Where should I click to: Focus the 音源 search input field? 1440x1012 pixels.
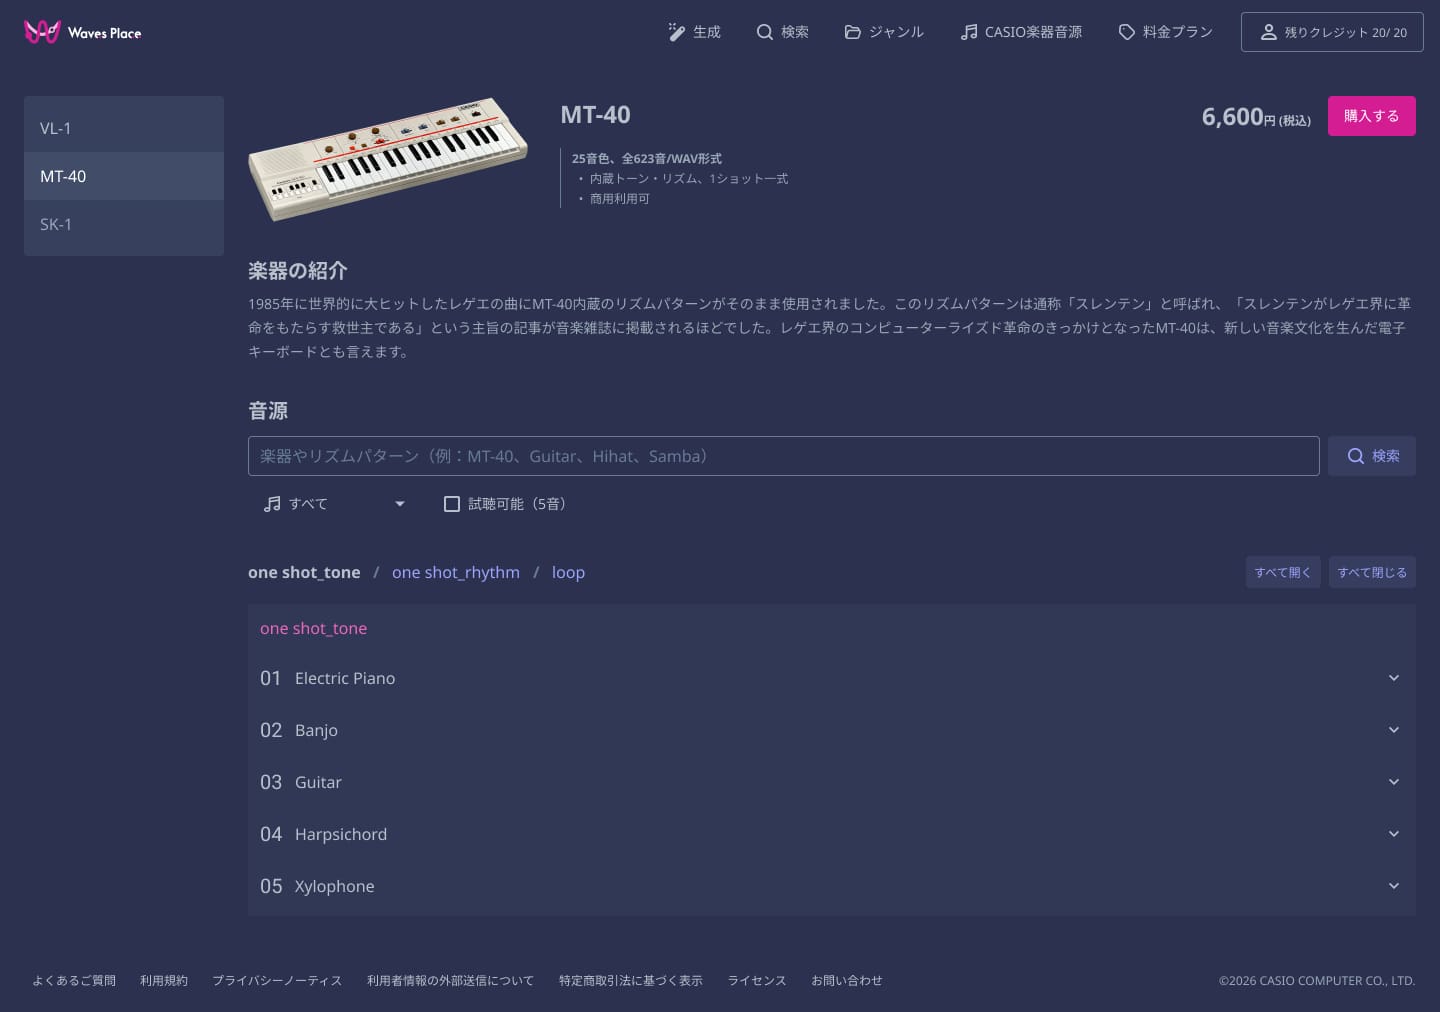click(x=783, y=456)
